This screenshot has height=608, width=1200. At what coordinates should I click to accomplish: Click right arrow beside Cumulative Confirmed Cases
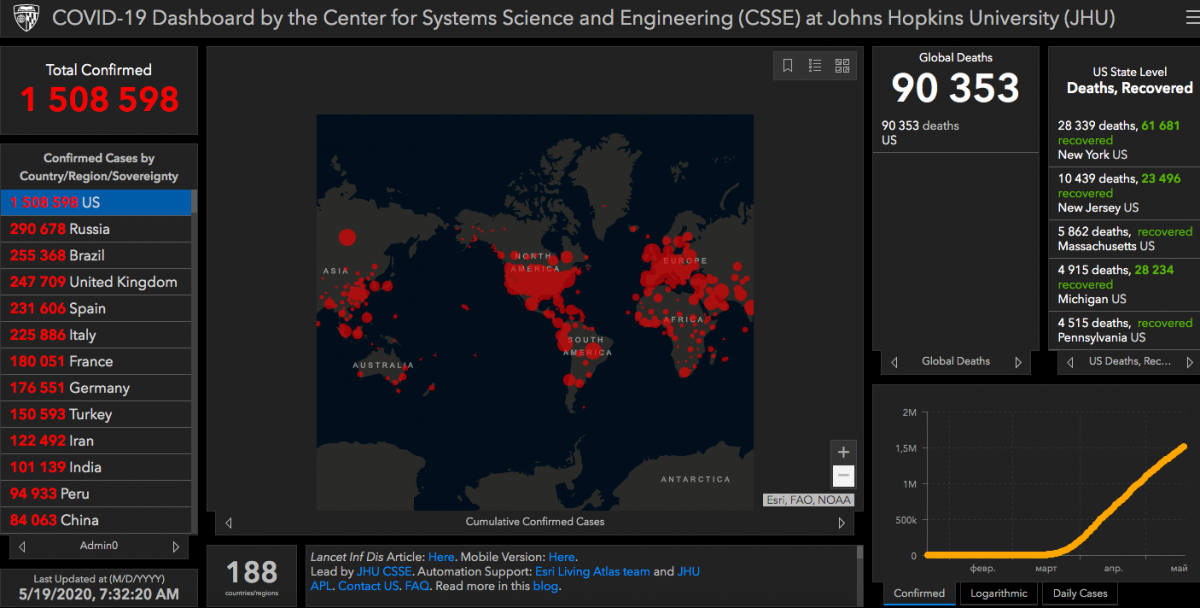[842, 522]
